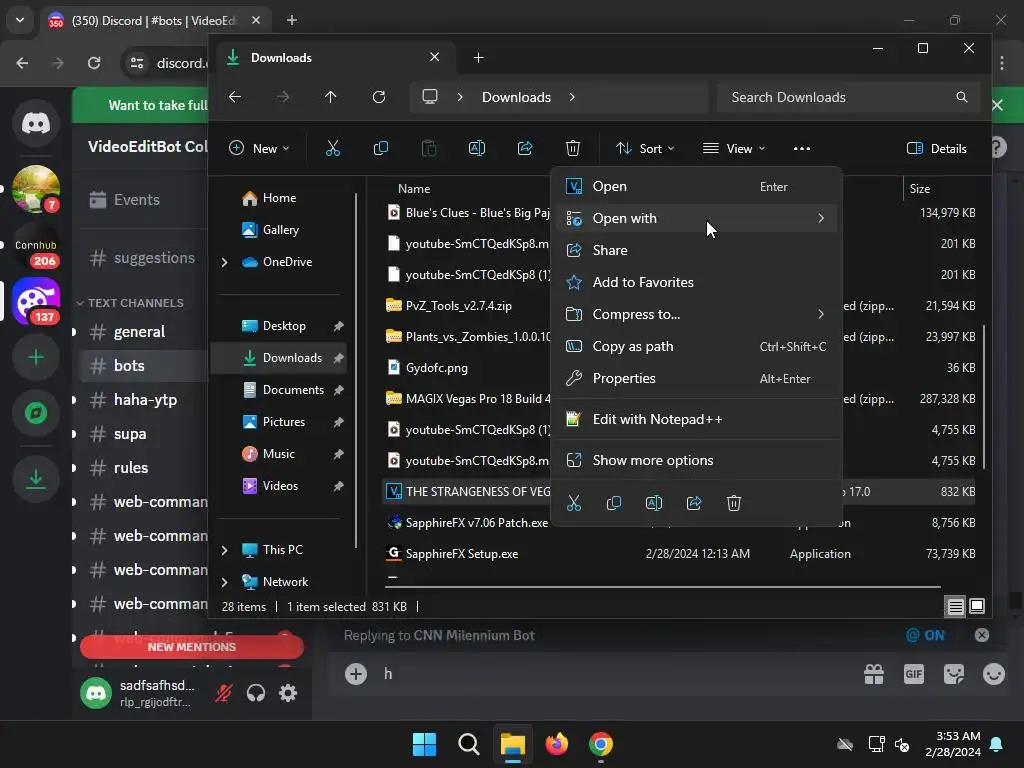Select the SapphireFX Setup.exe file
Viewport: 1024px width, 768px height.
click(x=462, y=554)
